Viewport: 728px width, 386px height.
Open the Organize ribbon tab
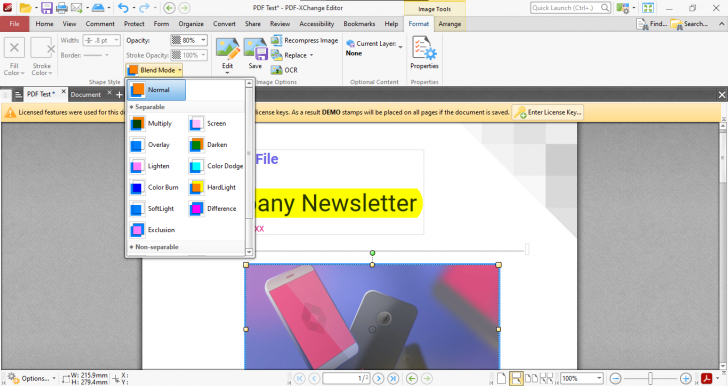pyautogui.click(x=191, y=24)
